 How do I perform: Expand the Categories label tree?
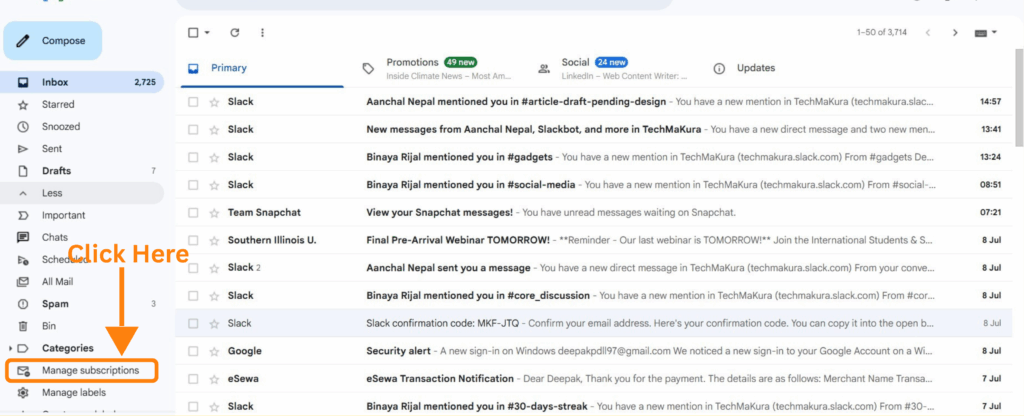point(10,349)
